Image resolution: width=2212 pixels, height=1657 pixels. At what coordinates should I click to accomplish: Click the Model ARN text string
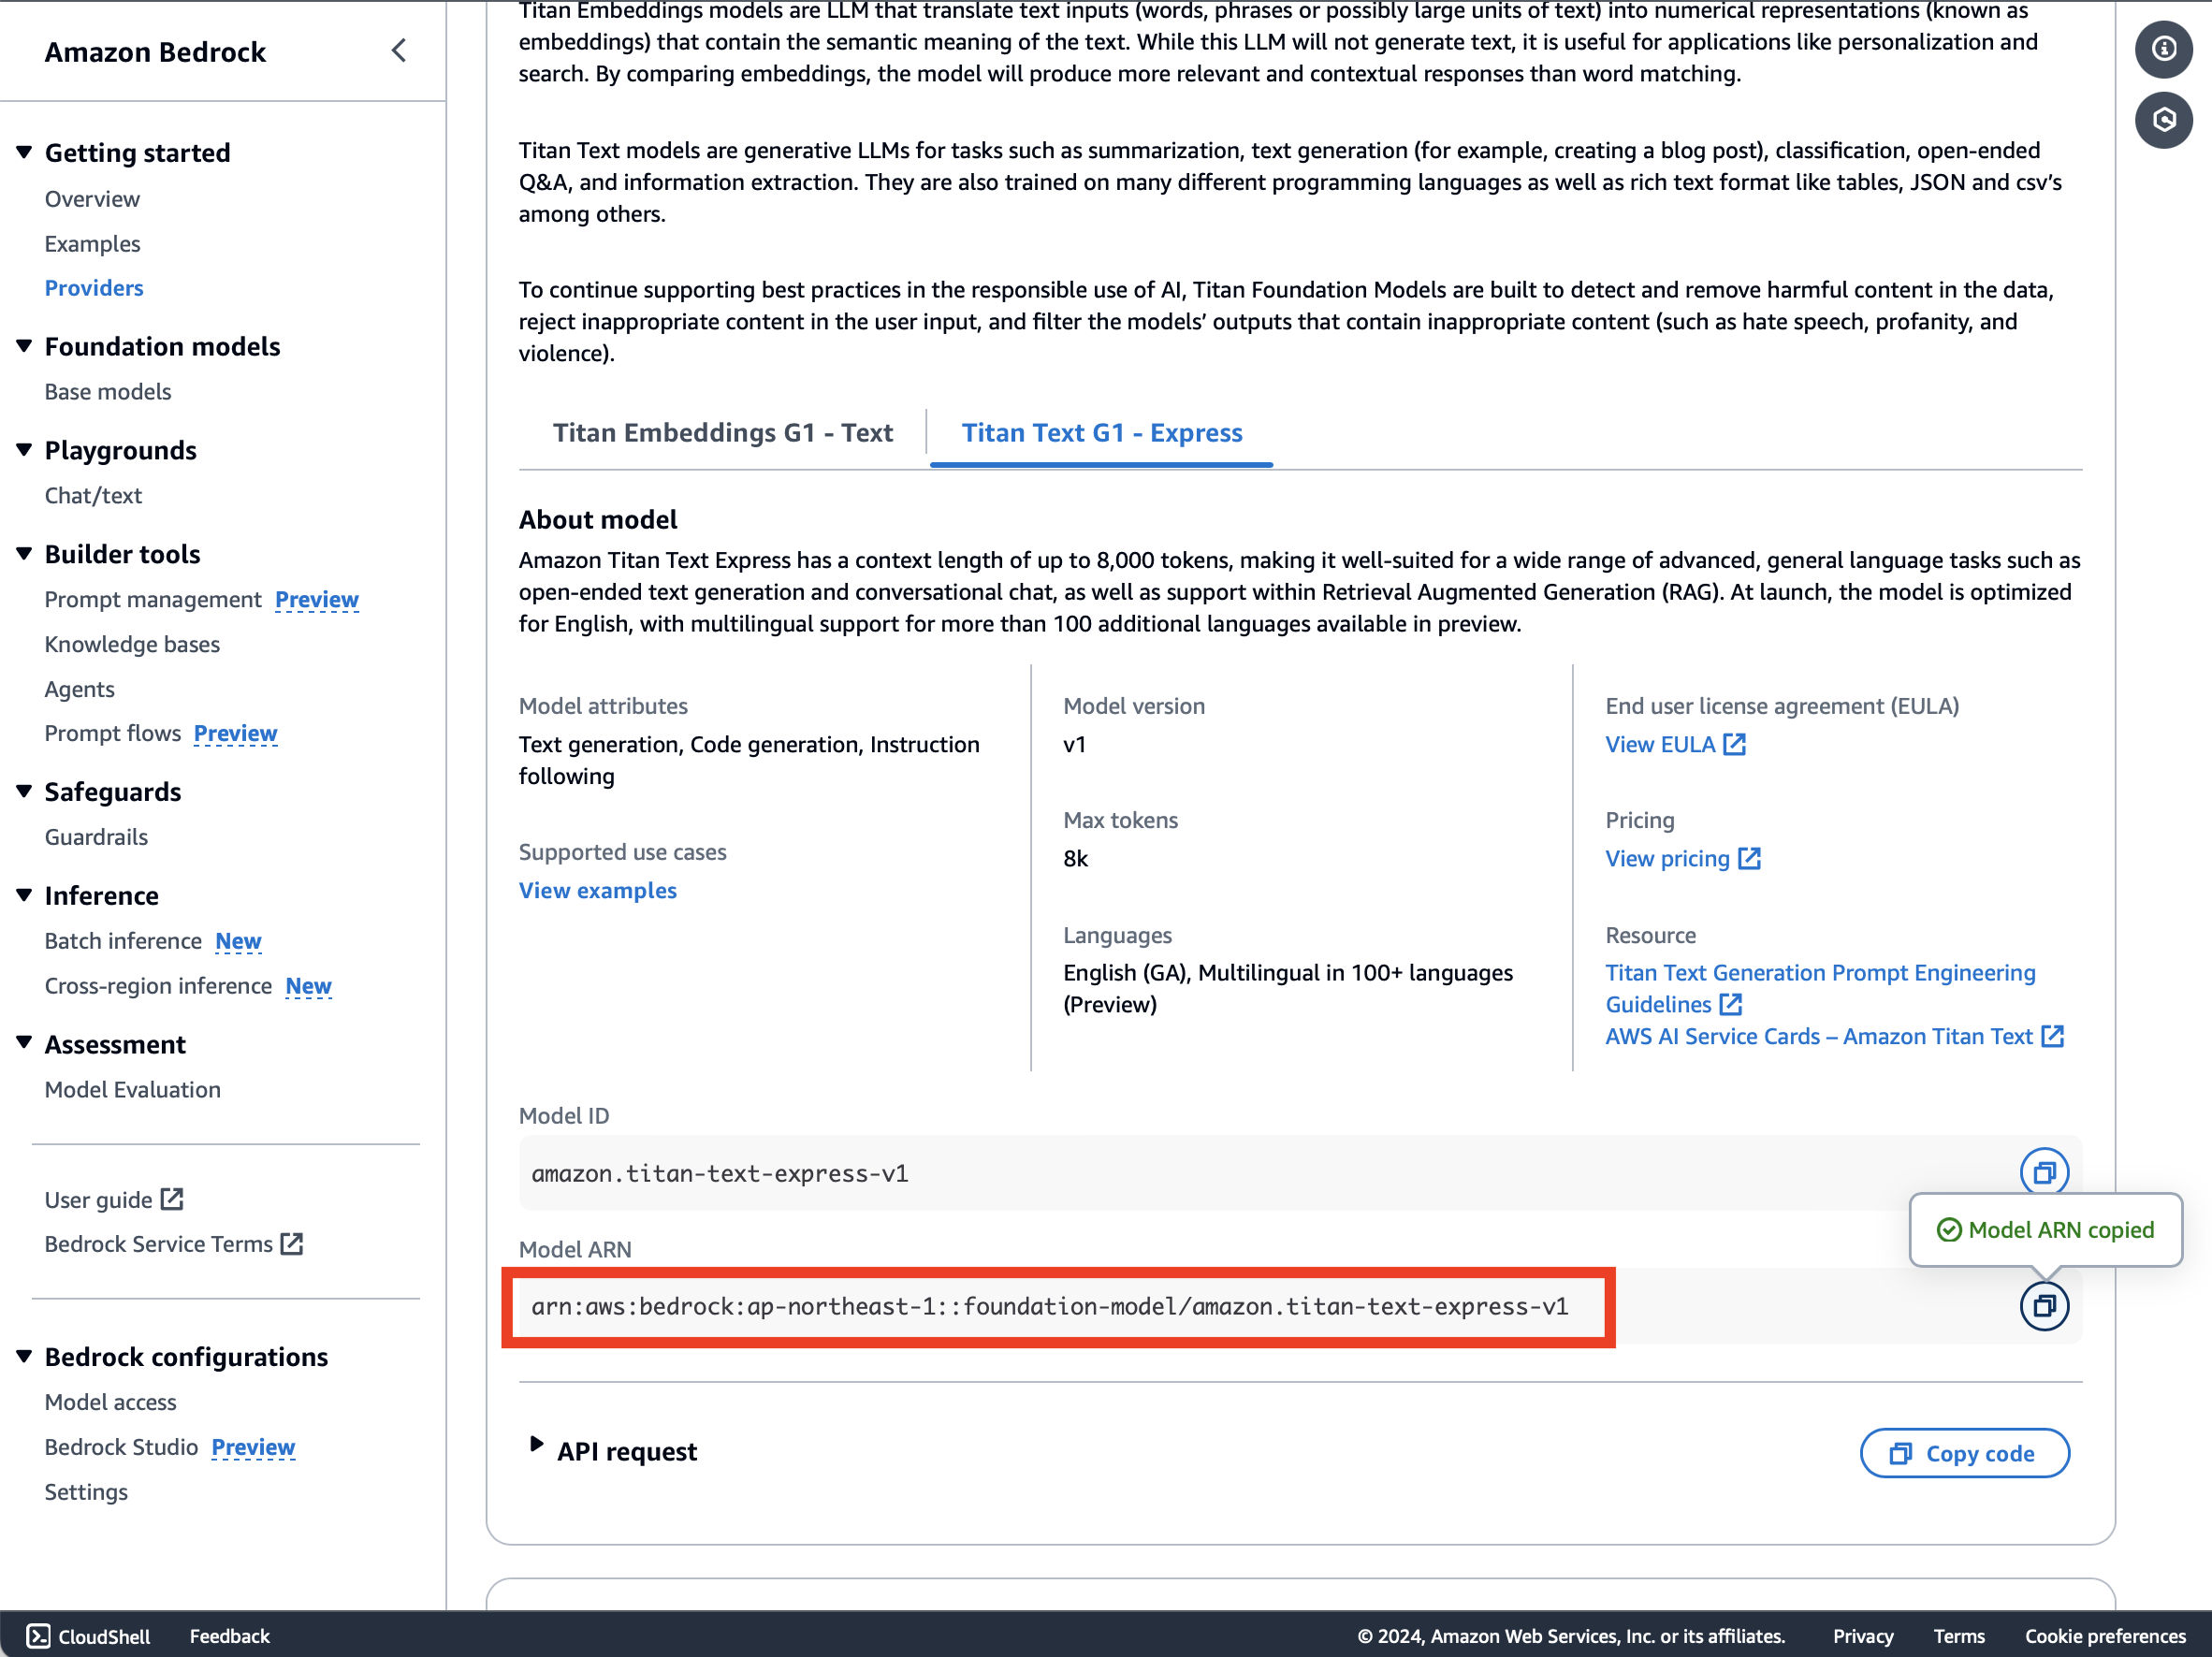click(x=1049, y=1307)
